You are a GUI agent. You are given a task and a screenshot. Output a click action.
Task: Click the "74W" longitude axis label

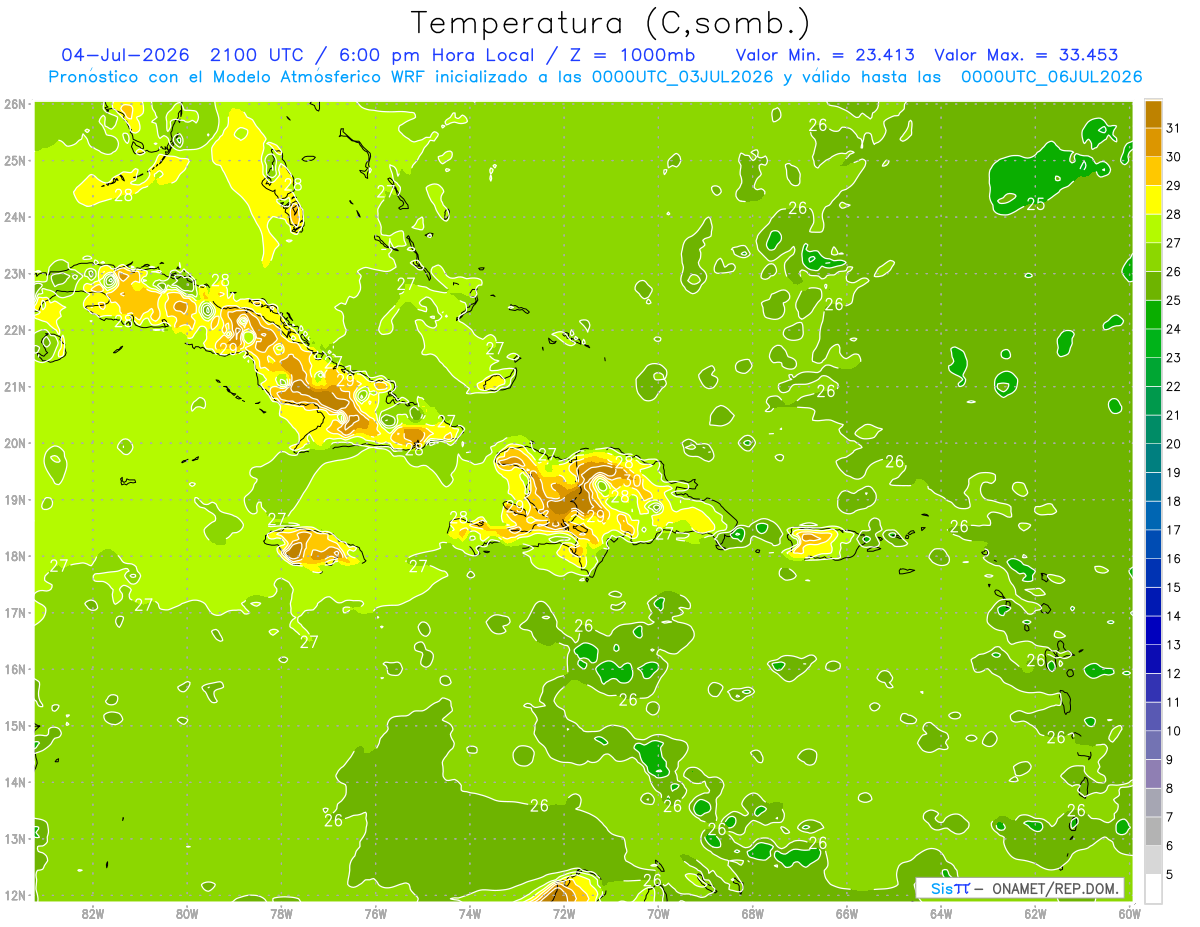[470, 913]
